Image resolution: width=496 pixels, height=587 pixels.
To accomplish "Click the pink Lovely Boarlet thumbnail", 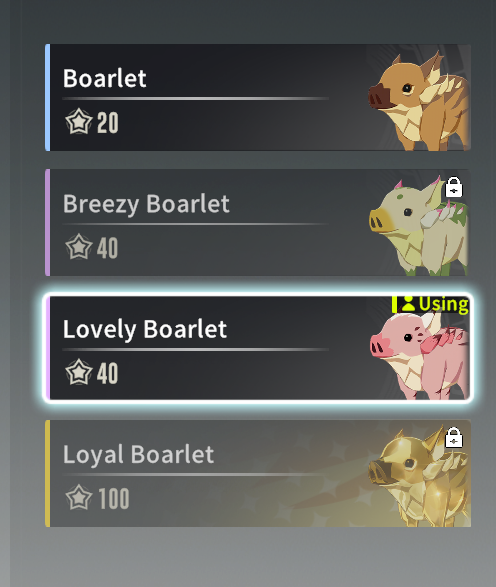I will pos(419,355).
